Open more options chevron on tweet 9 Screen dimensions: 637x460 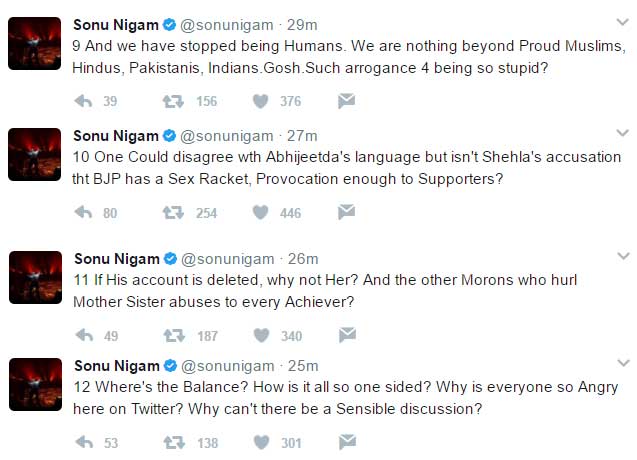[624, 22]
